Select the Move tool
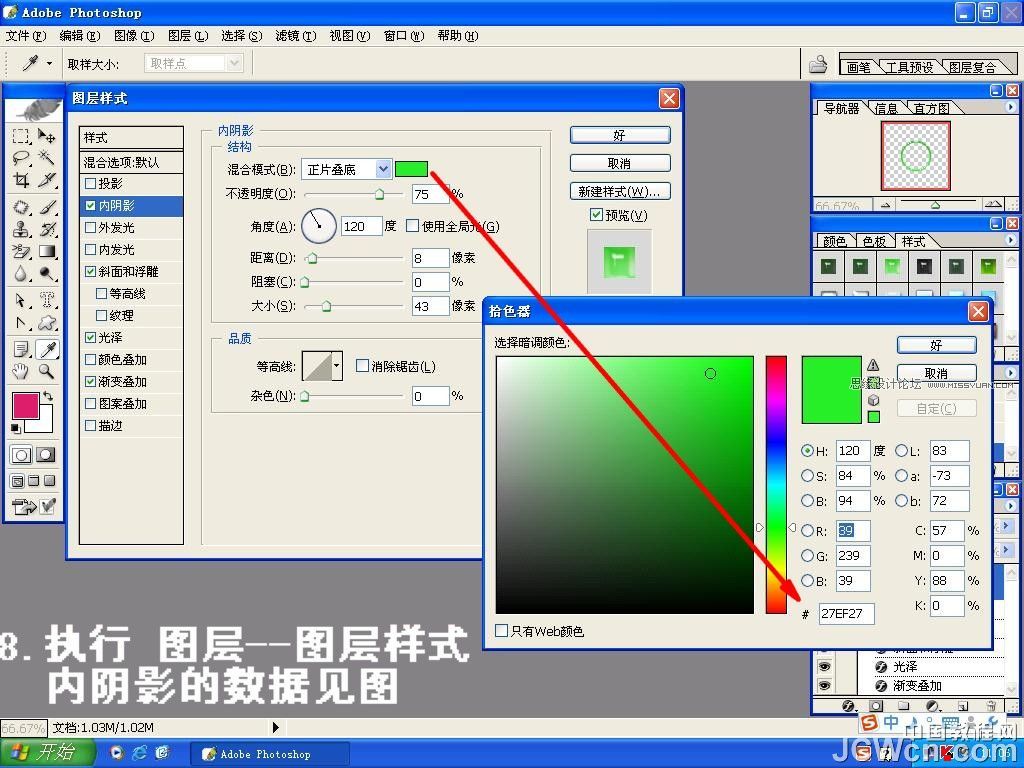 coord(46,136)
